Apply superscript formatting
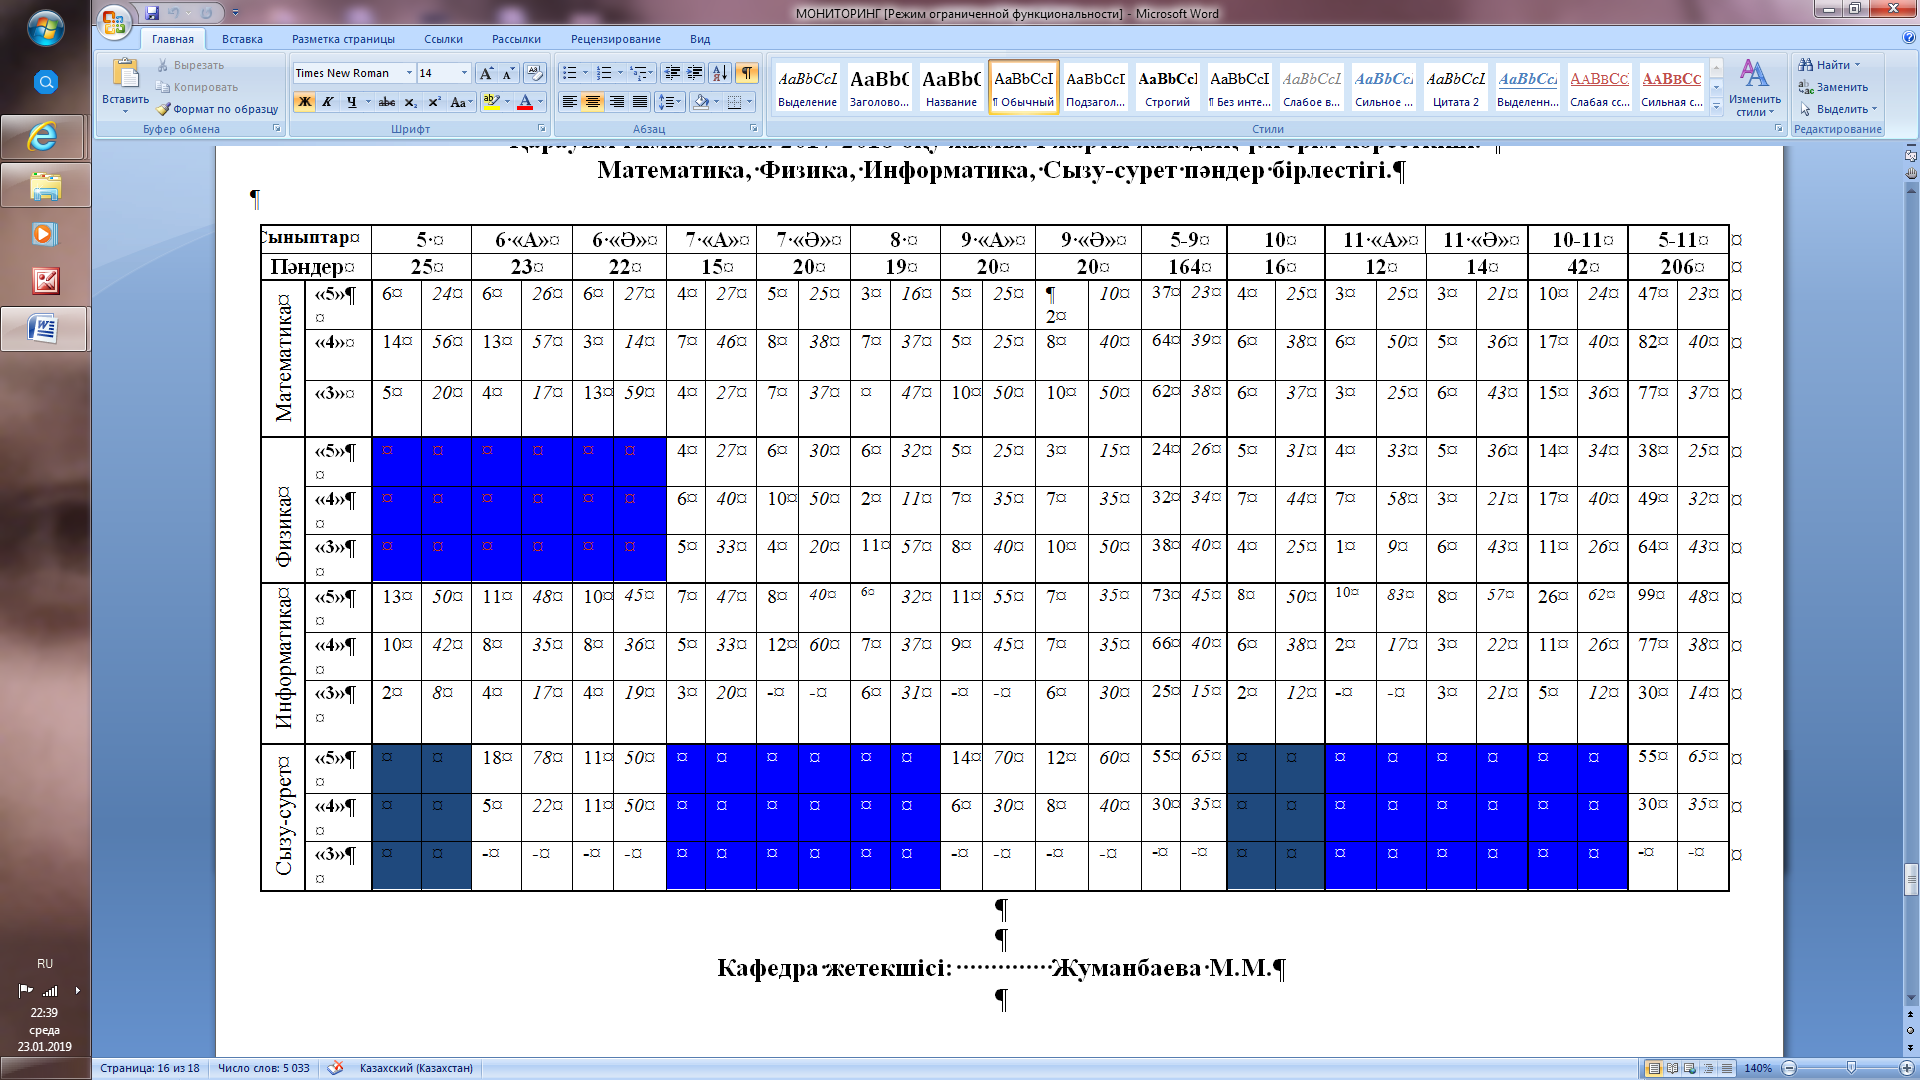Viewport: 1920px width, 1080px height. click(434, 102)
